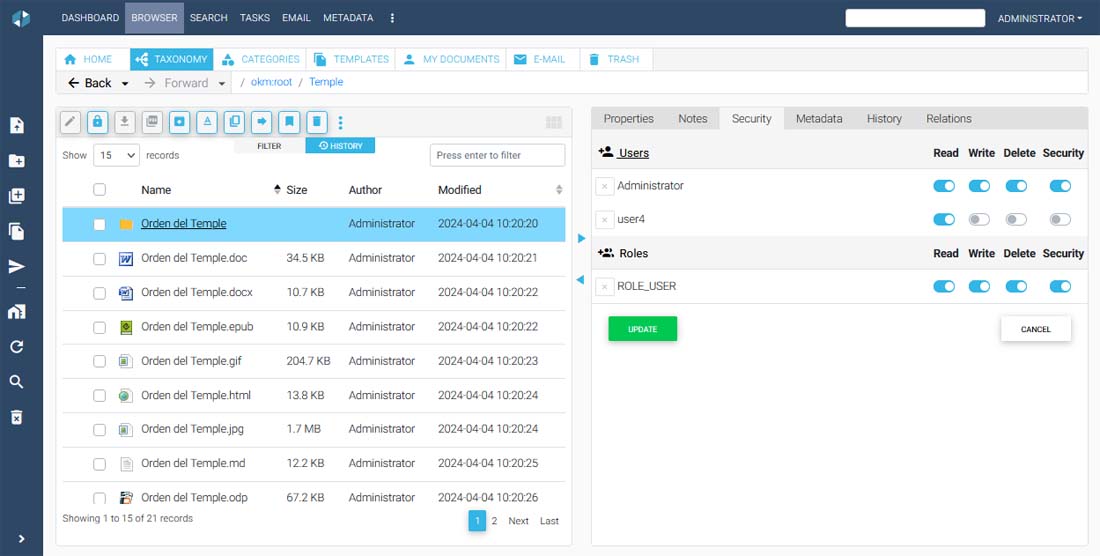Click the move arrow icon in toolbar
The width and height of the screenshot is (1100, 556).
[x=261, y=122]
